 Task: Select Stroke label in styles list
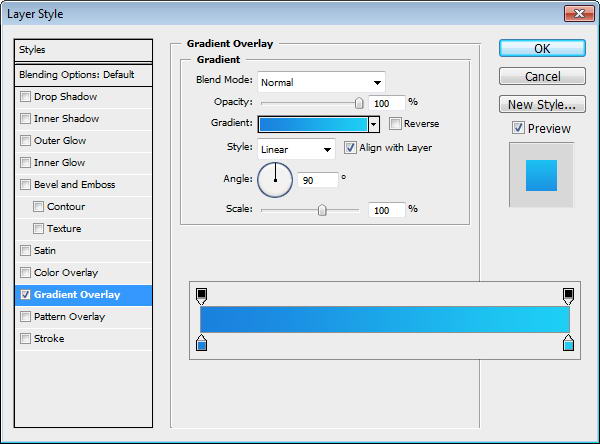(49, 339)
